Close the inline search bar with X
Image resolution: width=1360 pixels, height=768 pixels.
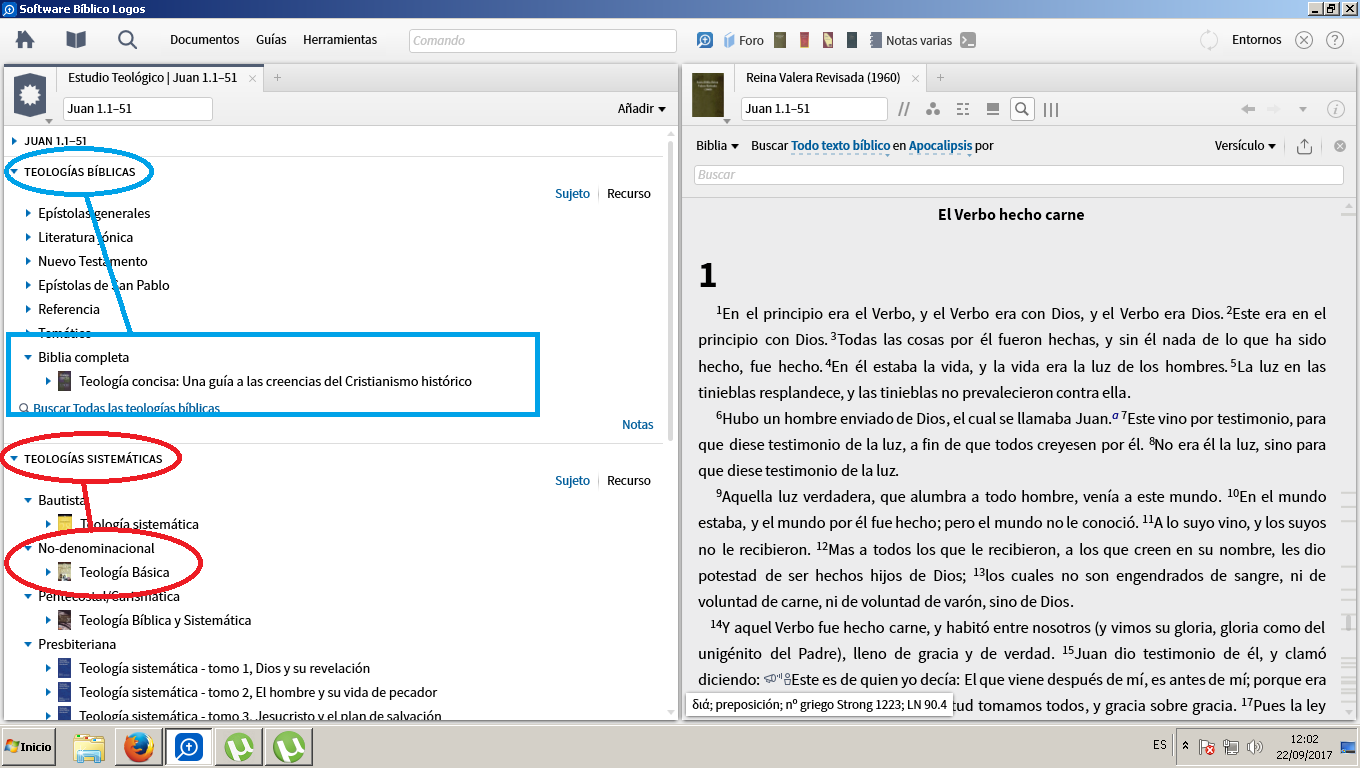(1340, 146)
